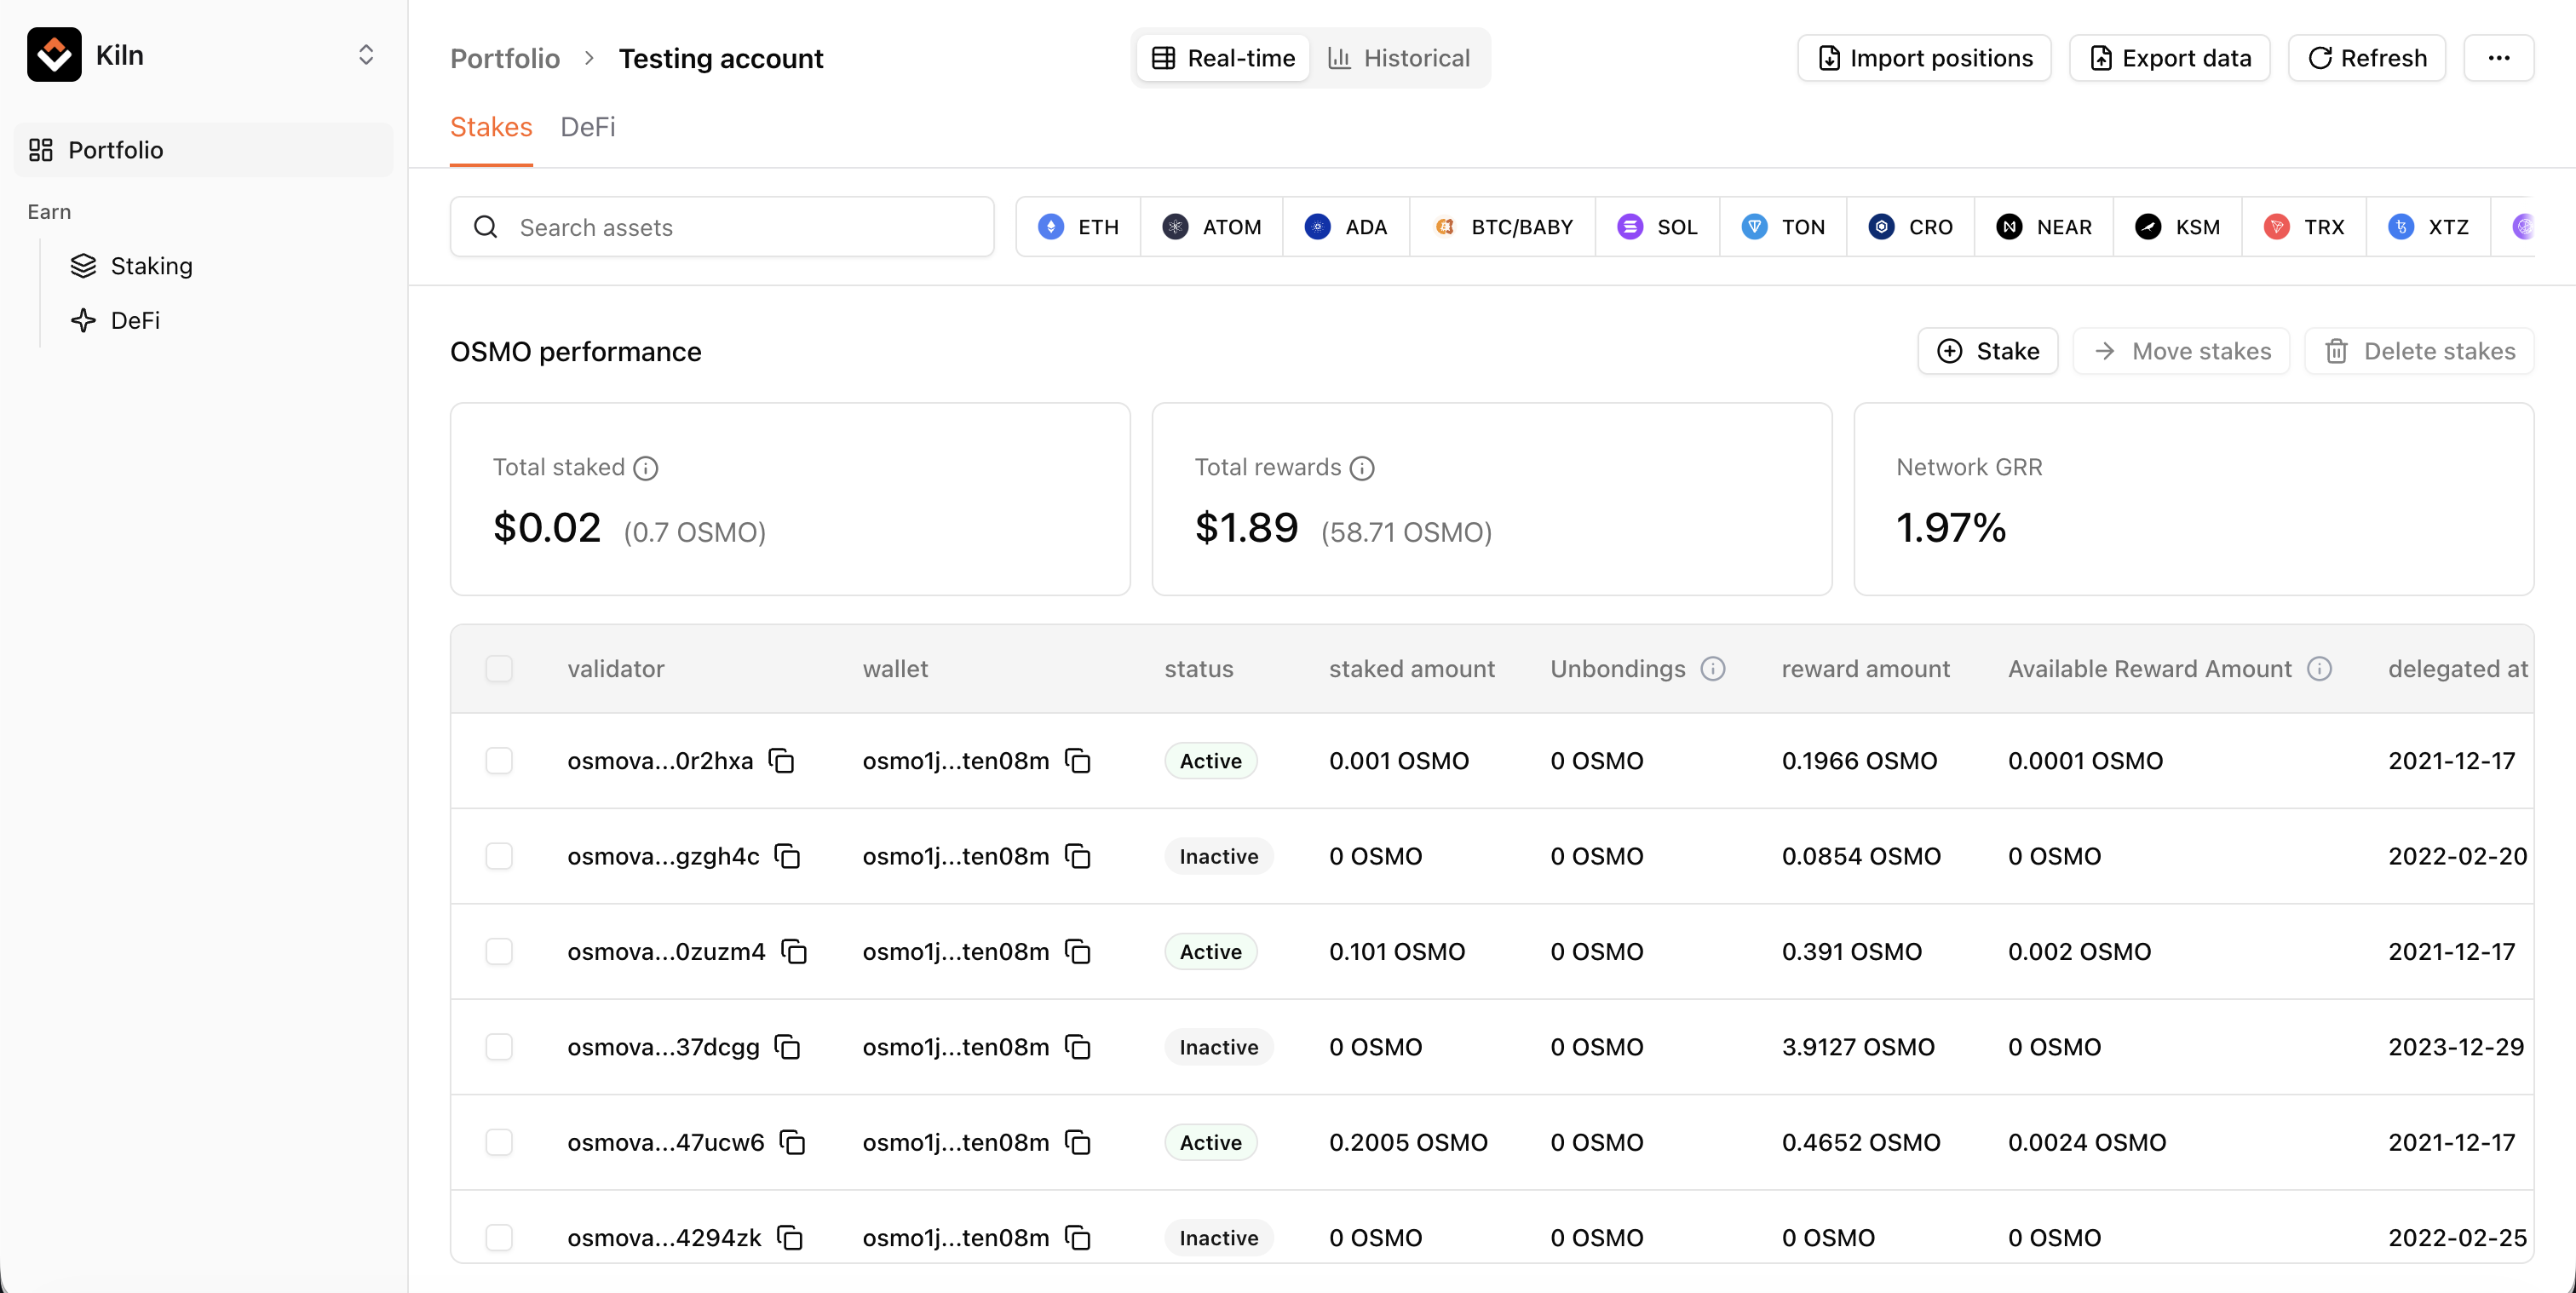Check the osmova...0zuzm4 row checkbox
The height and width of the screenshot is (1293, 2576).
click(499, 951)
